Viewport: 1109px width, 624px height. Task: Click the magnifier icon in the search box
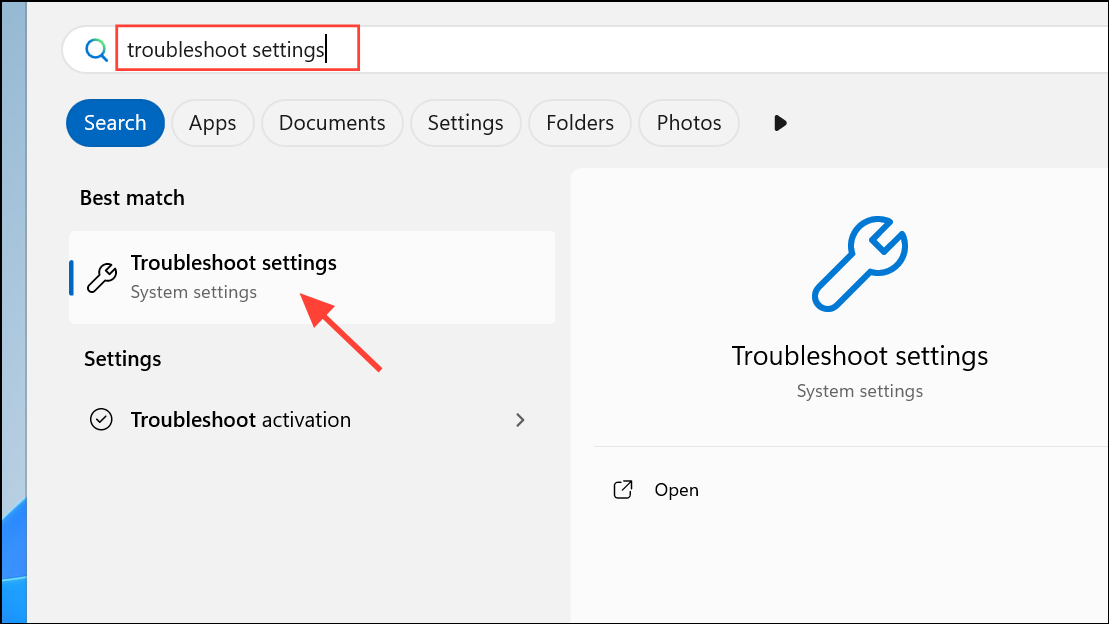point(96,50)
